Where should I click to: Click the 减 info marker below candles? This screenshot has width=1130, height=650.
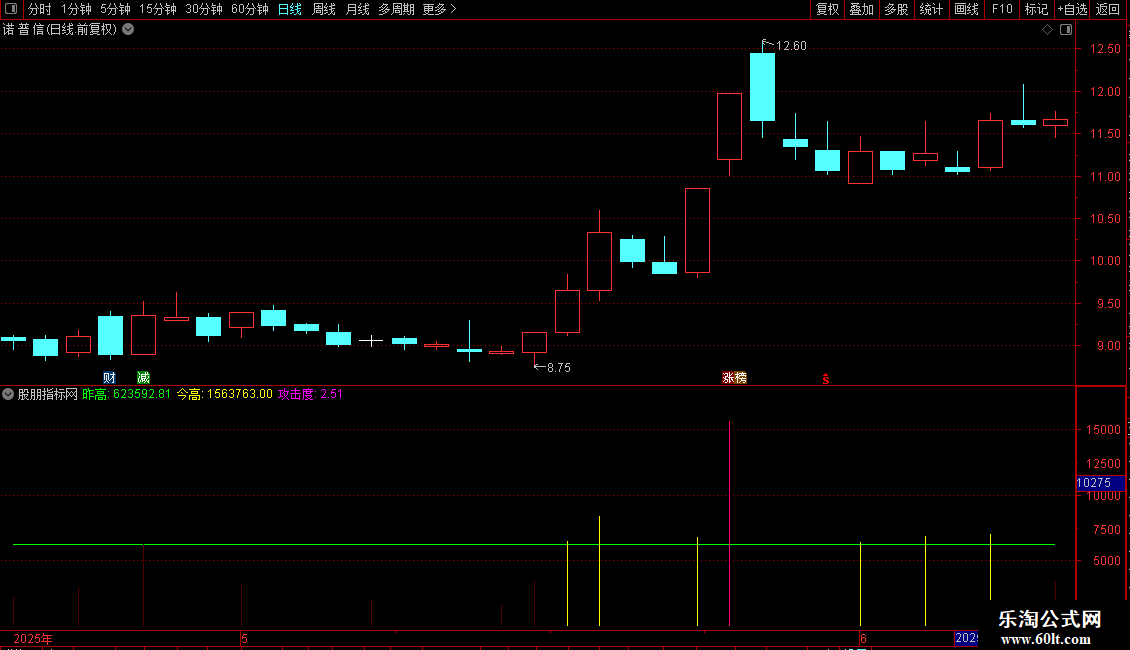pos(143,378)
